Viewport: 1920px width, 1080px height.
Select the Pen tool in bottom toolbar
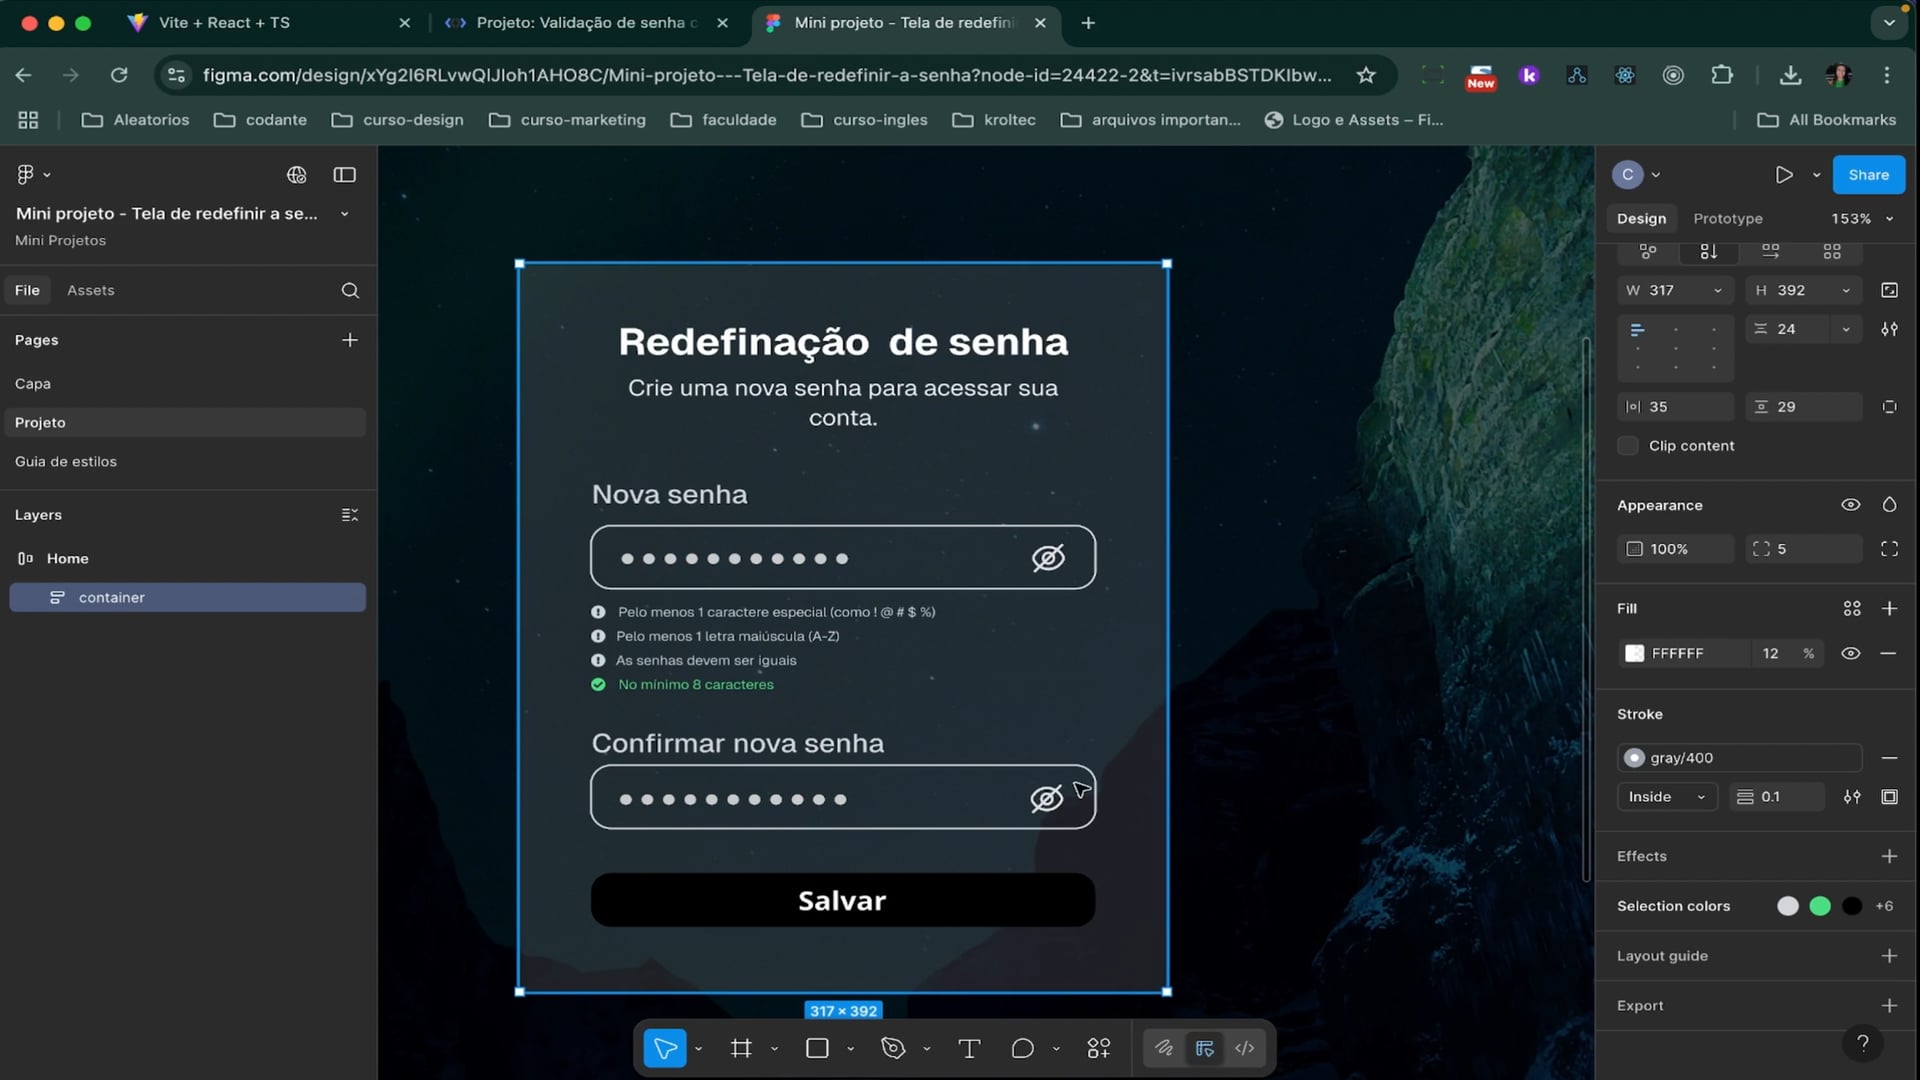tap(892, 1048)
